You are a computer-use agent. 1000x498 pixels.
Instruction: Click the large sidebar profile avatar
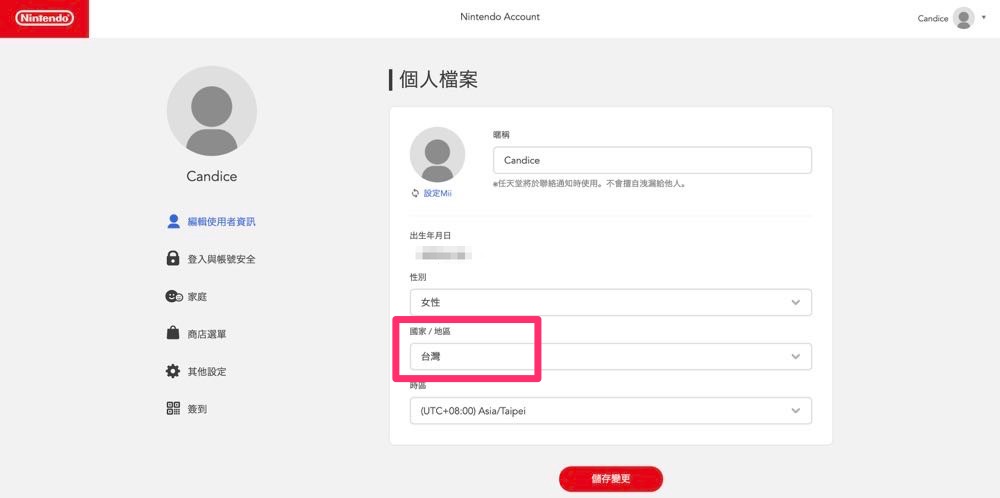coord(212,111)
